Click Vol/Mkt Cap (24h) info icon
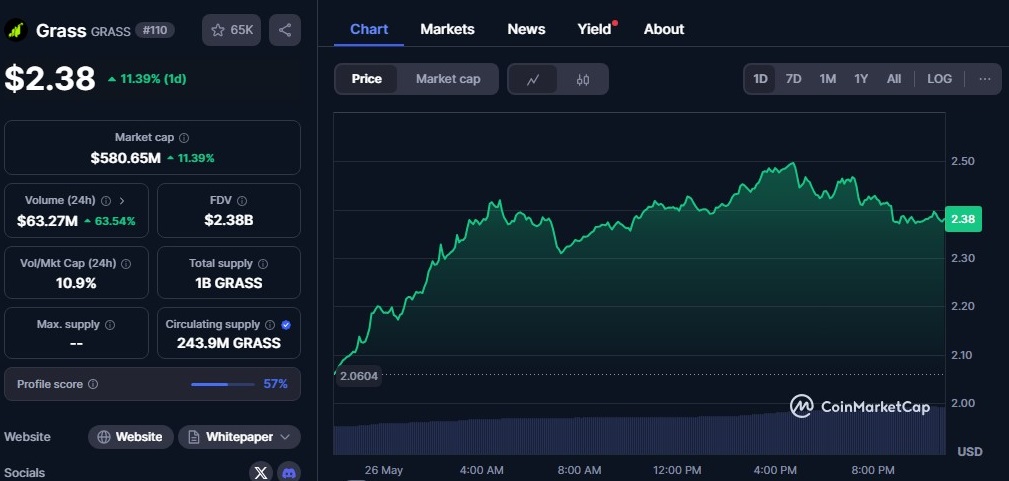 126,264
